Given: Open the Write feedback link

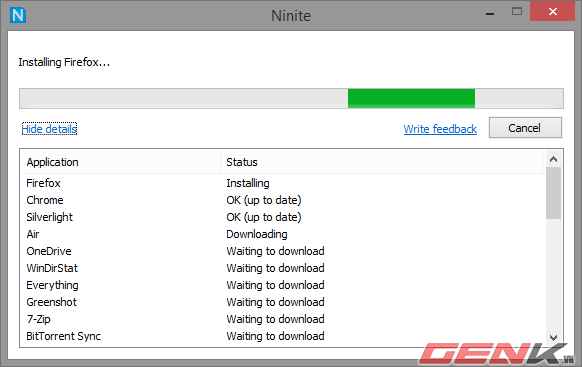Looking at the screenshot, I should tap(440, 129).
